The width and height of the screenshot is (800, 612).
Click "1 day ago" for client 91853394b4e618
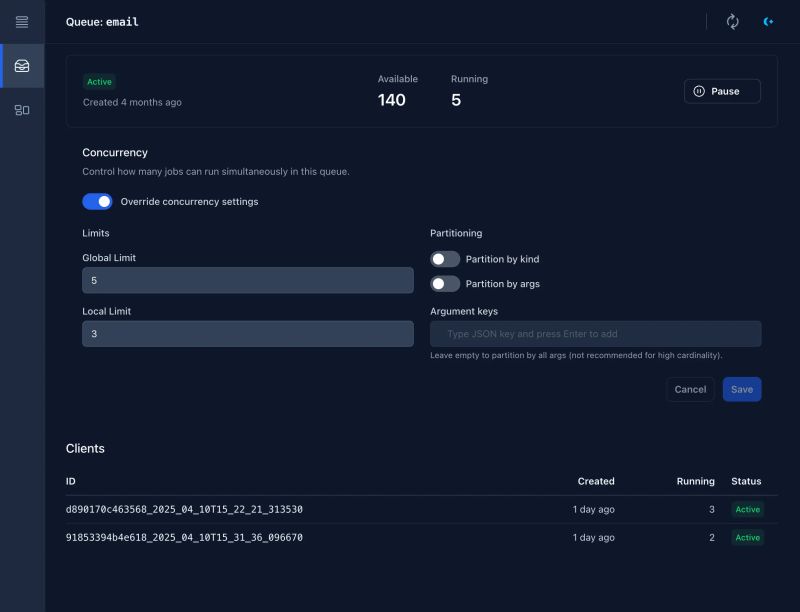point(593,538)
